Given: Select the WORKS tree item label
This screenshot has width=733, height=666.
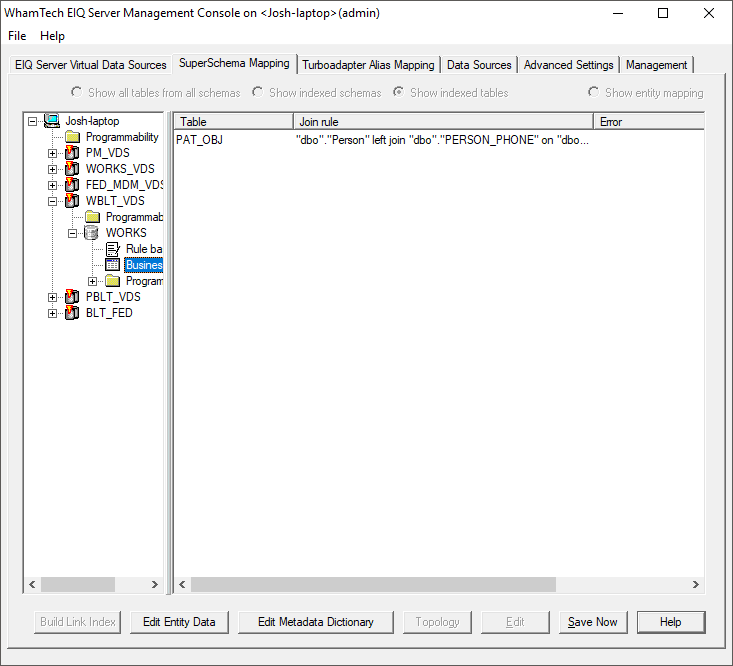Looking at the screenshot, I should (126, 233).
